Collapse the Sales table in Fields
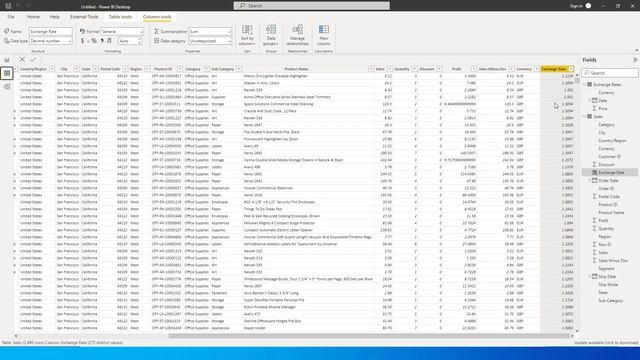This screenshot has height=360, width=640. [584, 117]
